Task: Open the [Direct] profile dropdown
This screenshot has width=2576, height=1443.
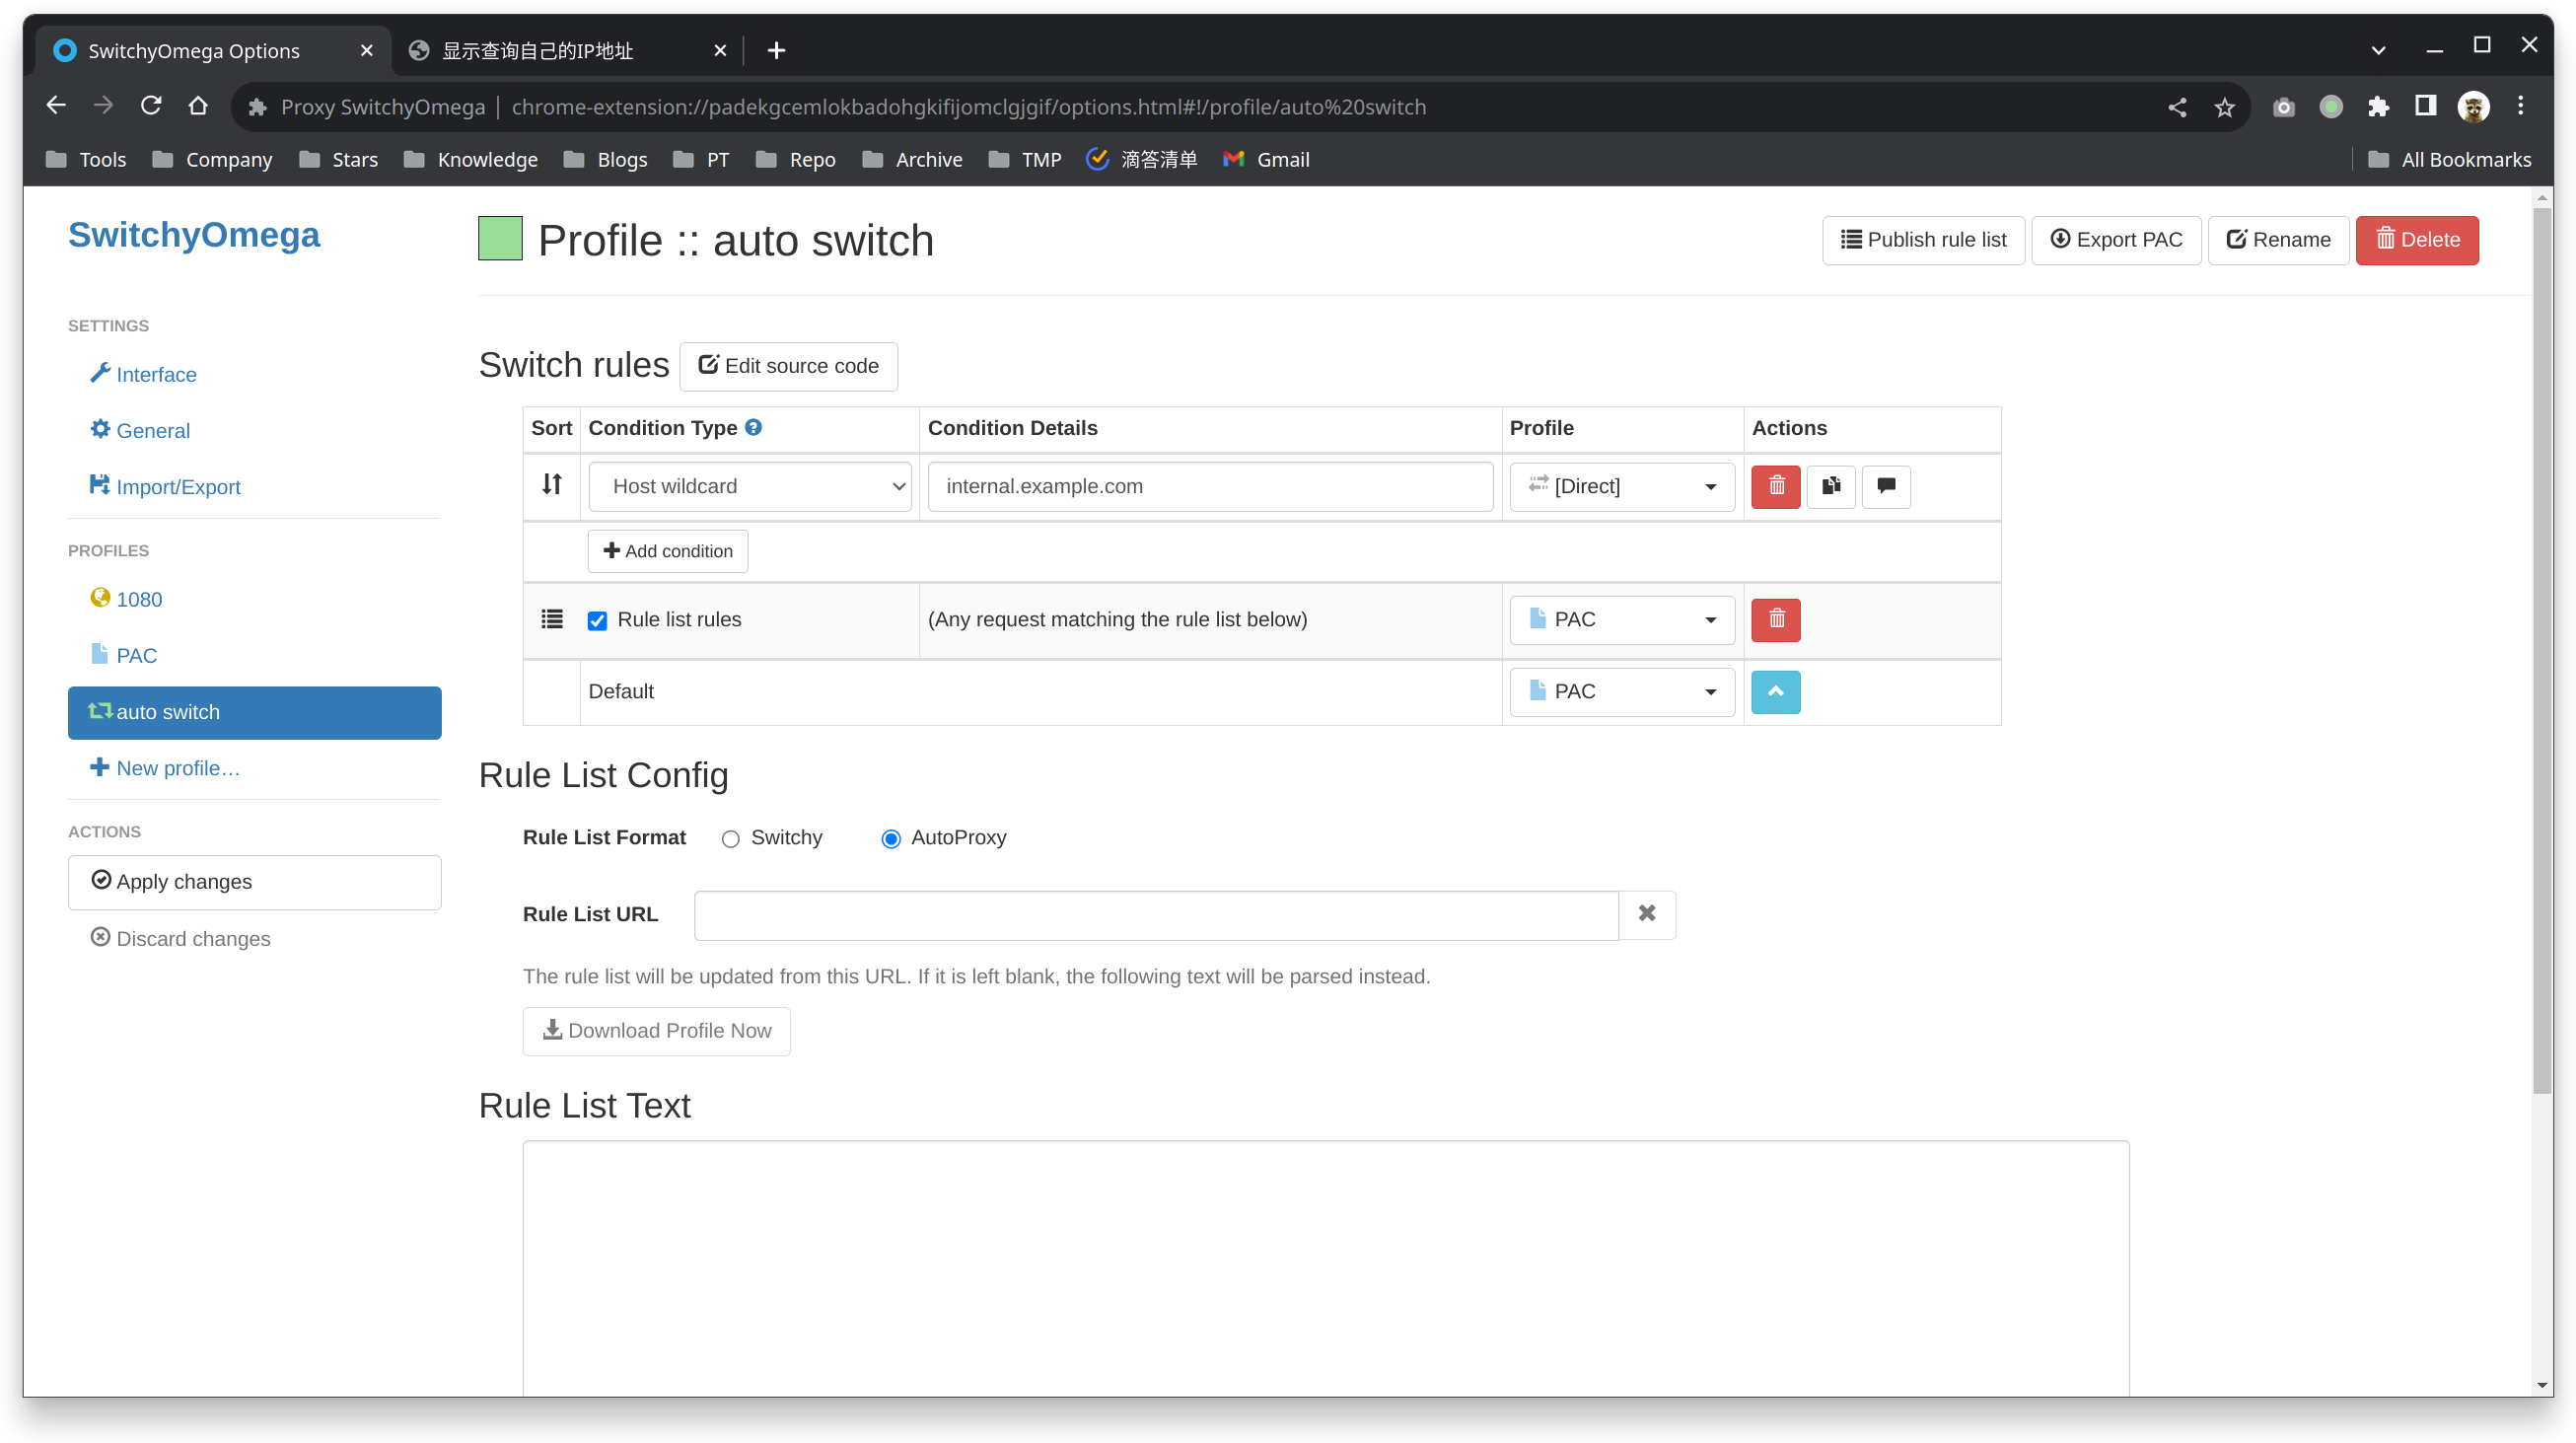Action: [x=1621, y=486]
